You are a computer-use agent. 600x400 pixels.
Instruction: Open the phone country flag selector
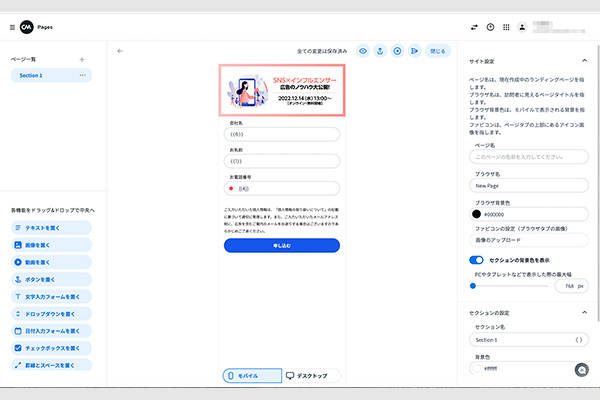point(231,187)
